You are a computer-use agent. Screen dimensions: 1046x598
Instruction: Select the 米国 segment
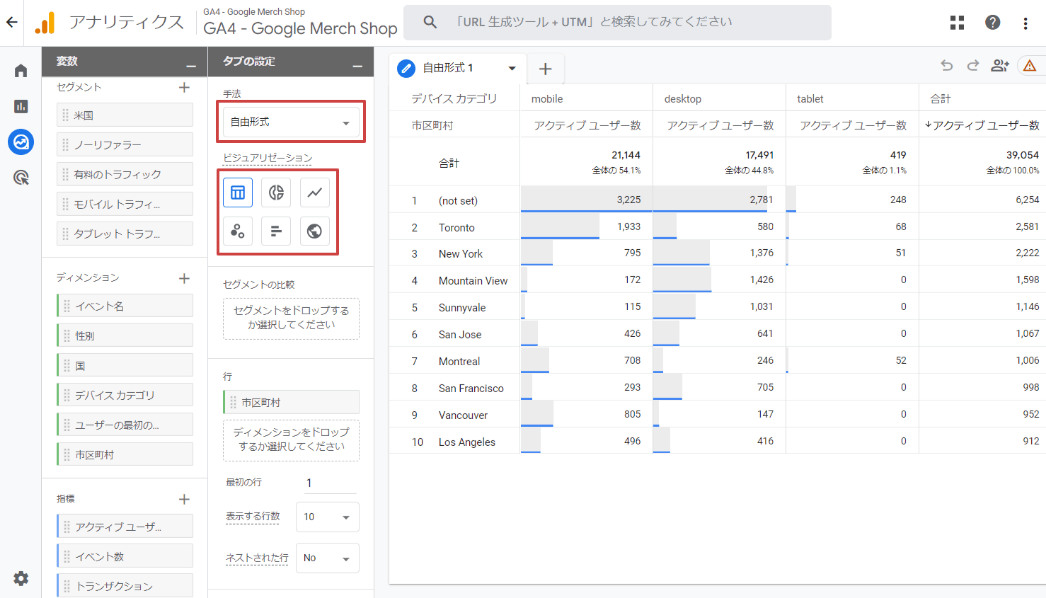click(125, 115)
